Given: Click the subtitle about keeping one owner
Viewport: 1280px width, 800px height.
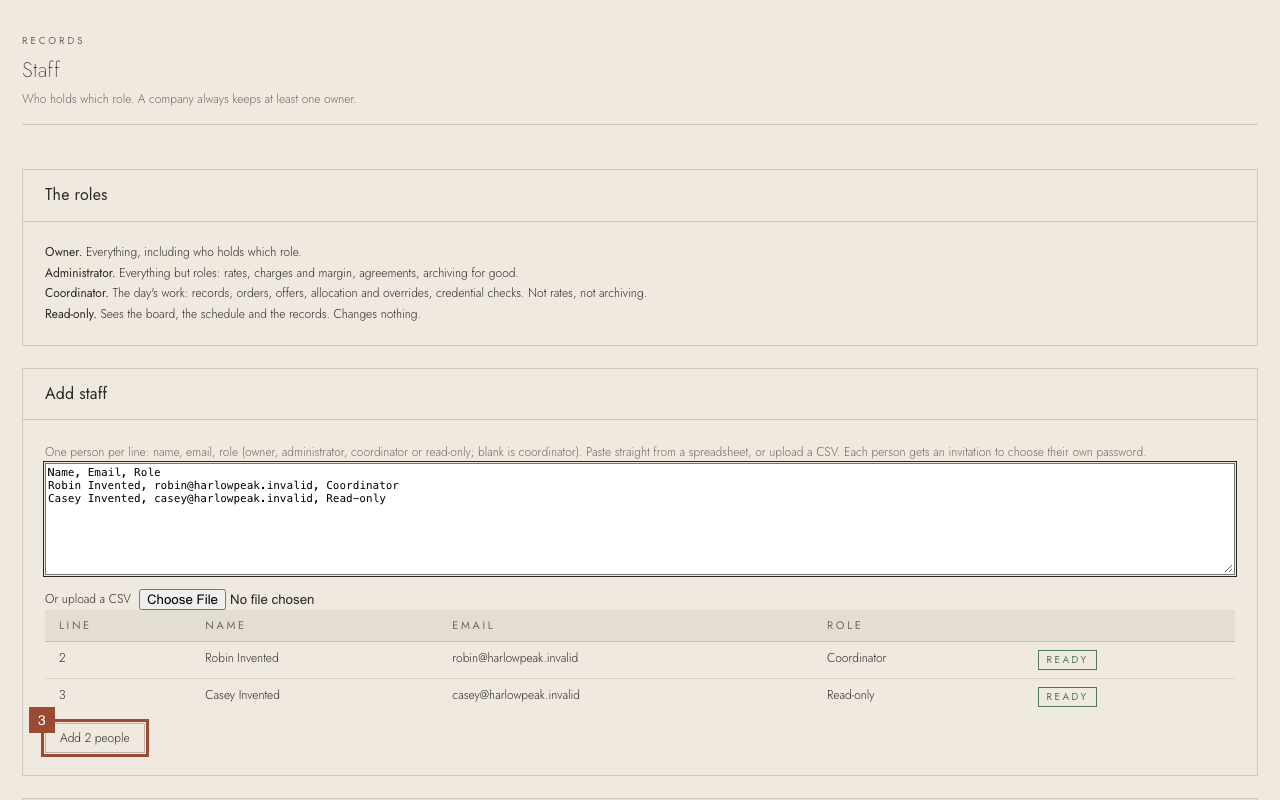Looking at the screenshot, I should pyautogui.click(x=189, y=99).
